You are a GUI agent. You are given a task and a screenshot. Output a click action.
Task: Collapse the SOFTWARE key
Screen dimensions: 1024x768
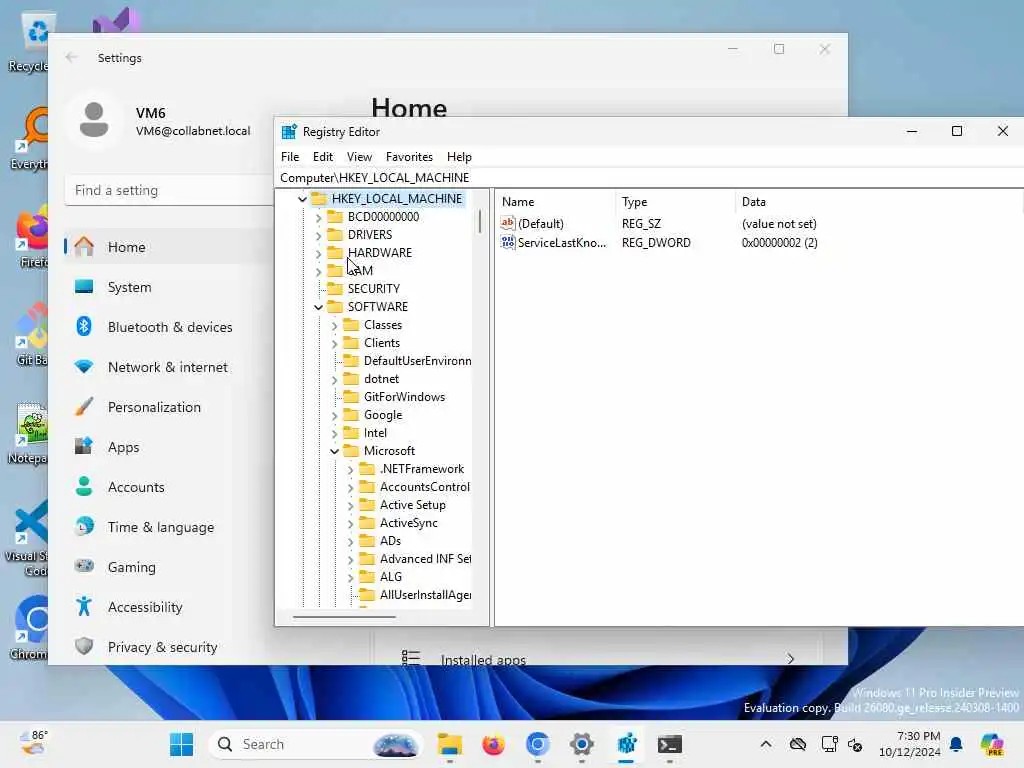click(x=318, y=307)
